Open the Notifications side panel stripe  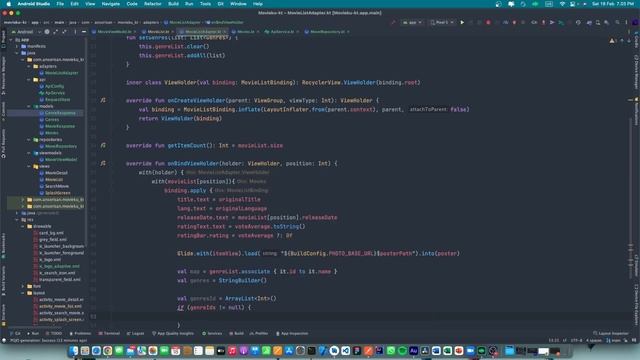pyautogui.click(x=636, y=111)
